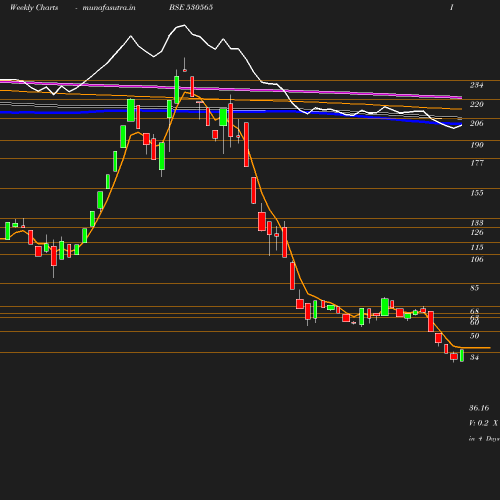Click the 190 price level label
This screenshot has height=500, width=500.
pyautogui.click(x=477, y=145)
